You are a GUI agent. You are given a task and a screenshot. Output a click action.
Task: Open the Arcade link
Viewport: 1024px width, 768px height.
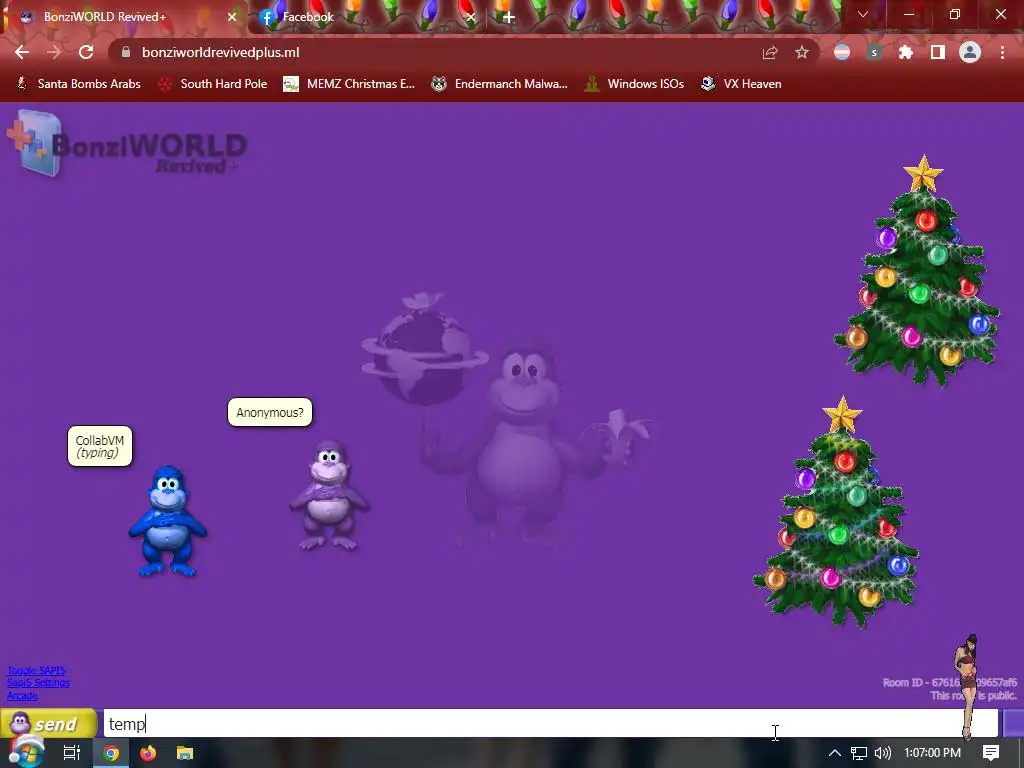coord(22,696)
